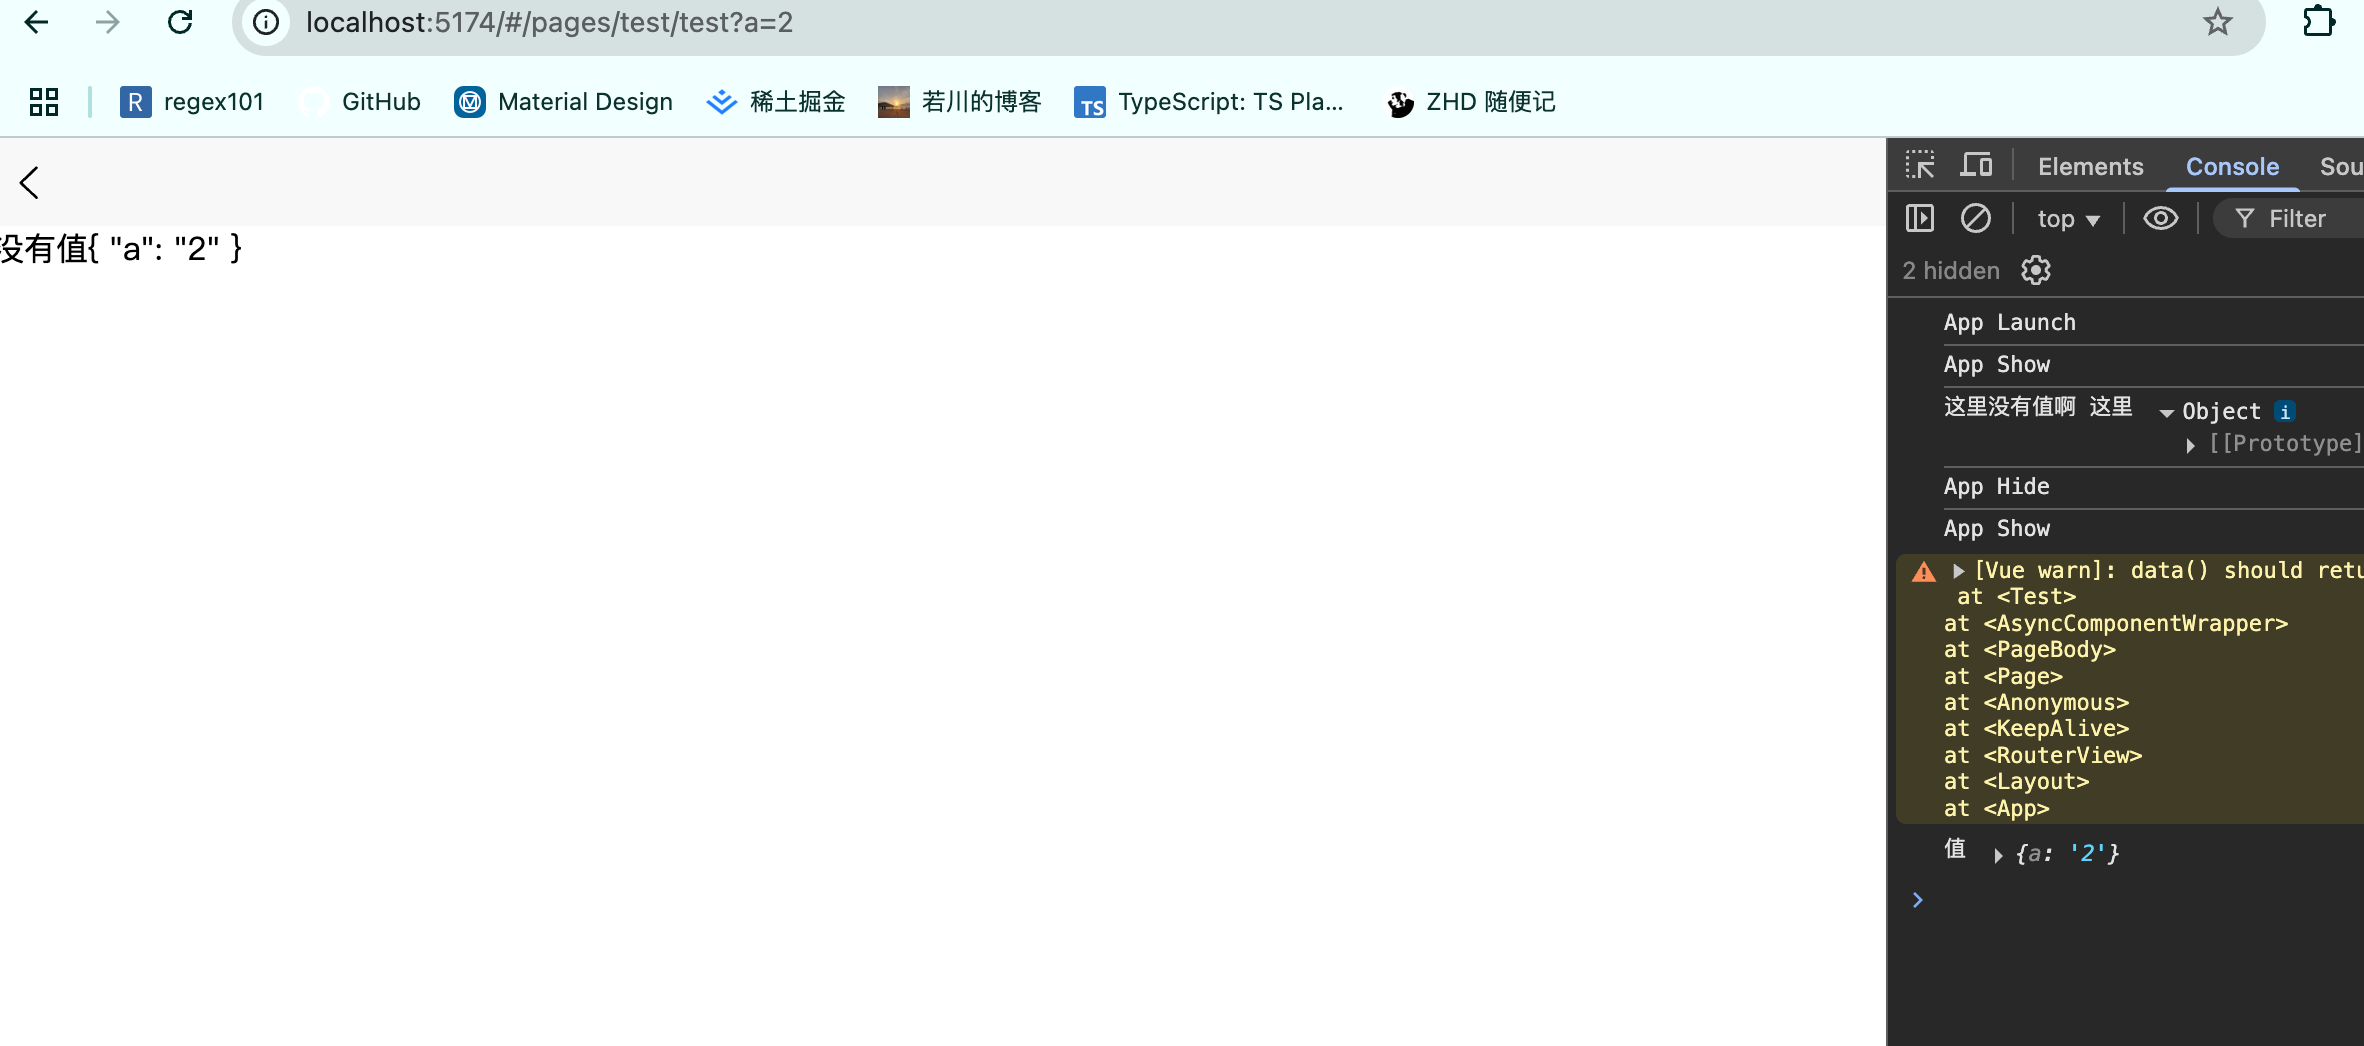The height and width of the screenshot is (1046, 2364).
Task: Click the page's back chevron
Action: click(29, 182)
